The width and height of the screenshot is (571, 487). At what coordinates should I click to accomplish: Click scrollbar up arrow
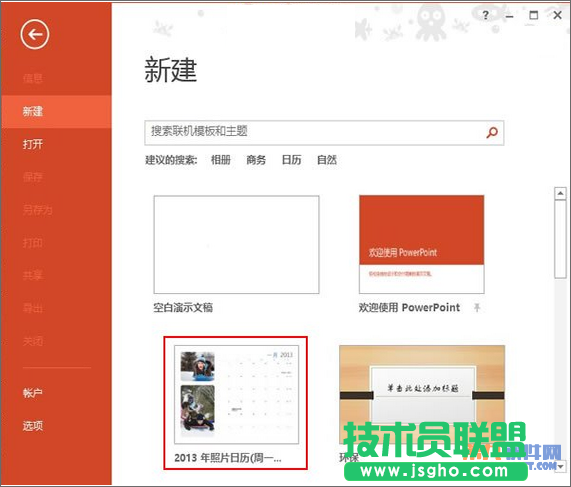(560, 193)
